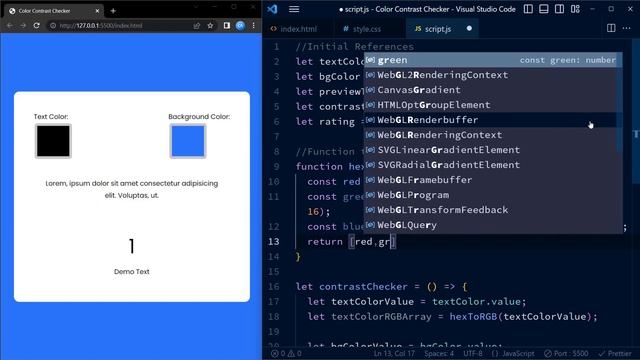Click browser forward arrow

point(23,25)
